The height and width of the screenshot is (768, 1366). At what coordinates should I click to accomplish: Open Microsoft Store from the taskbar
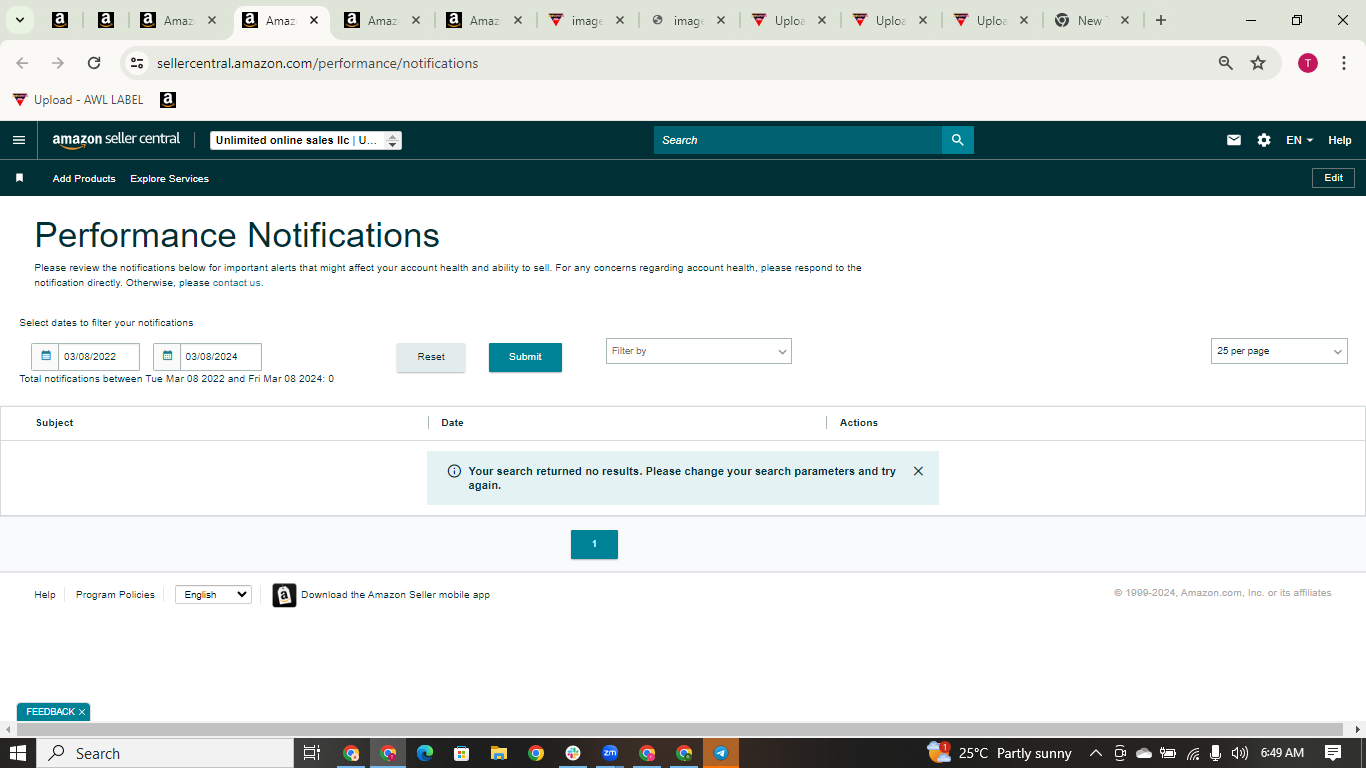coord(462,753)
